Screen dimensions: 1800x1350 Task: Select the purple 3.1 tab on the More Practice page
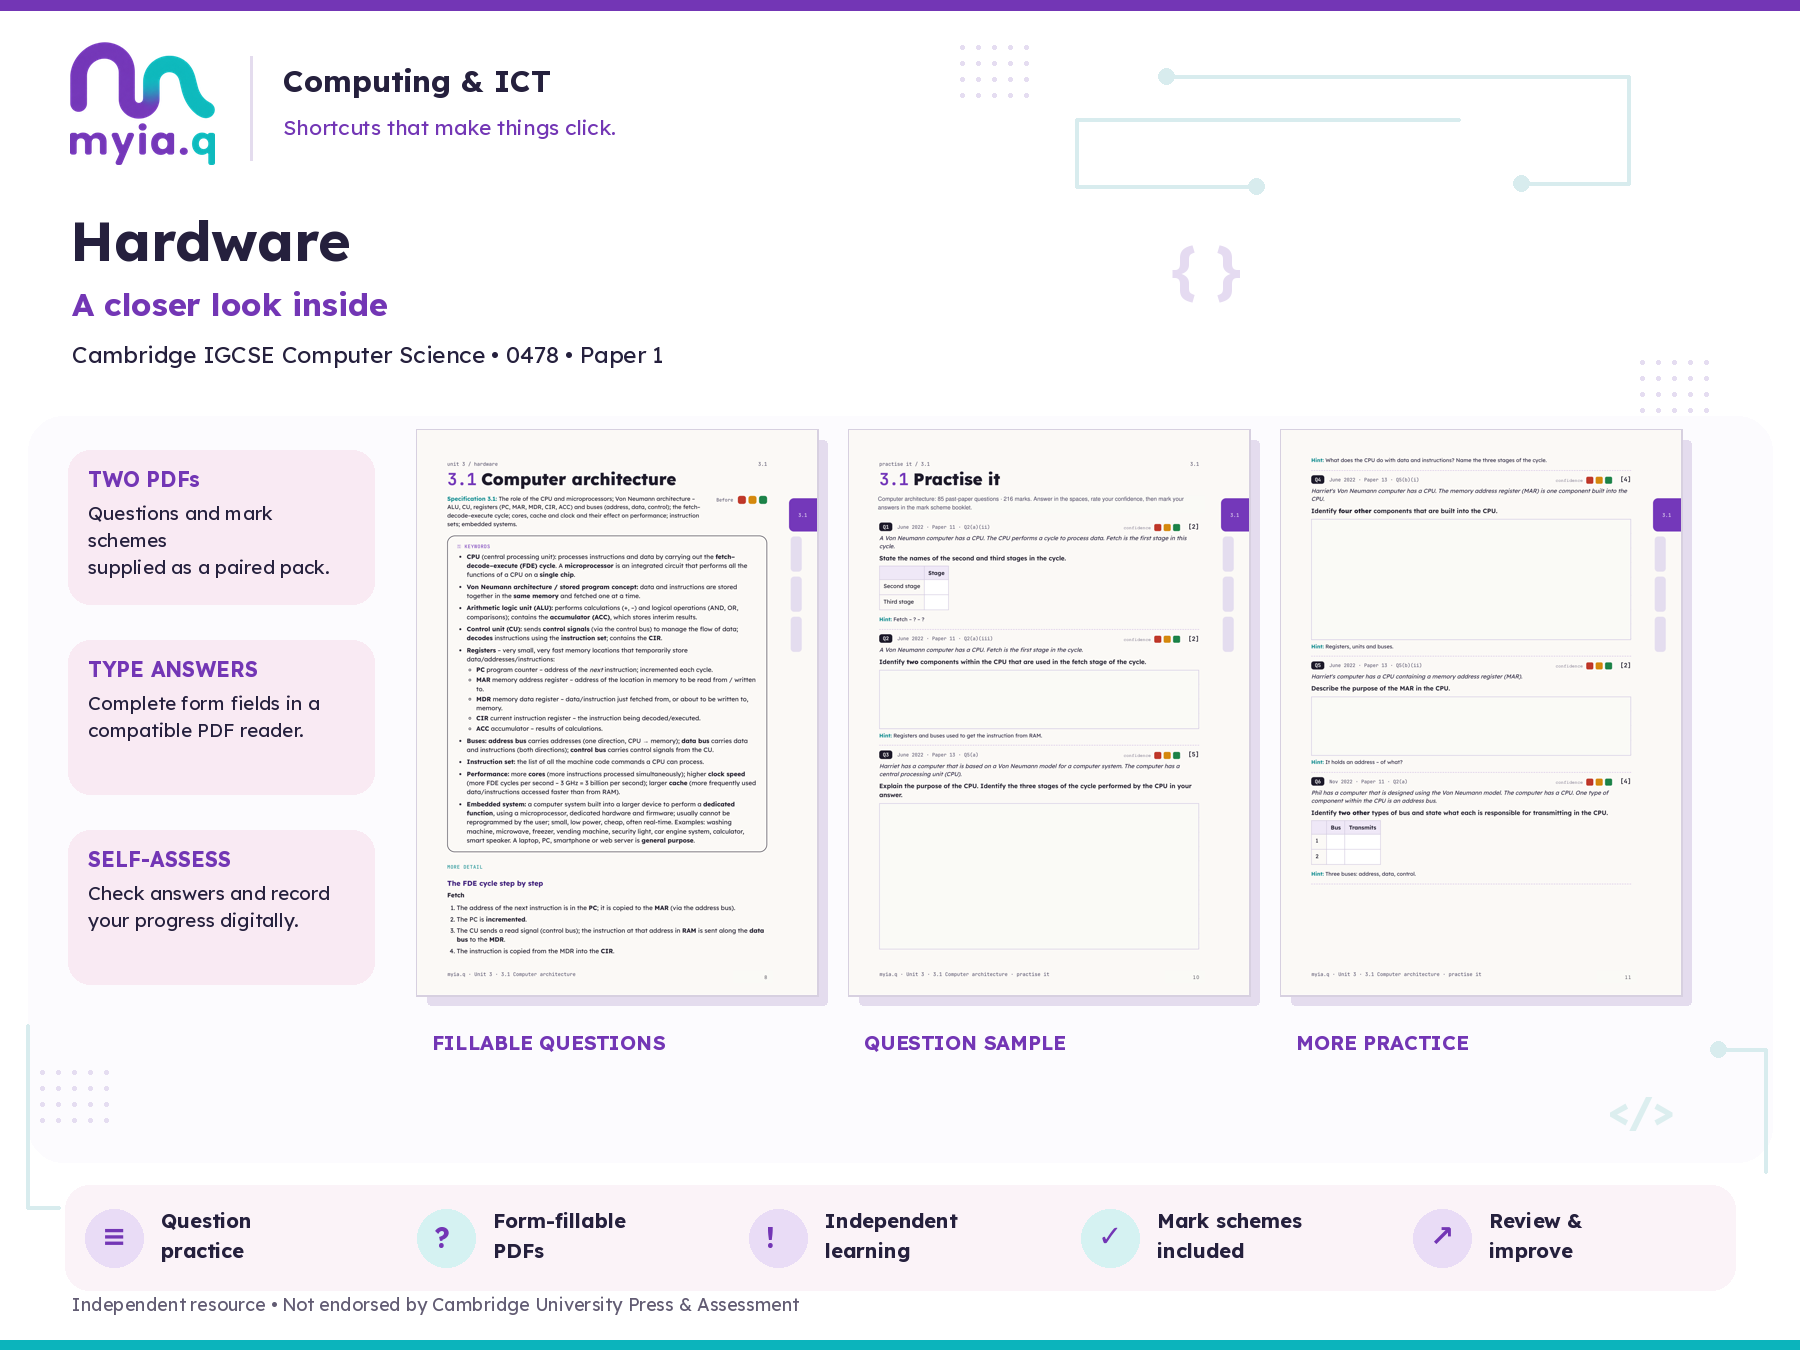1667,515
